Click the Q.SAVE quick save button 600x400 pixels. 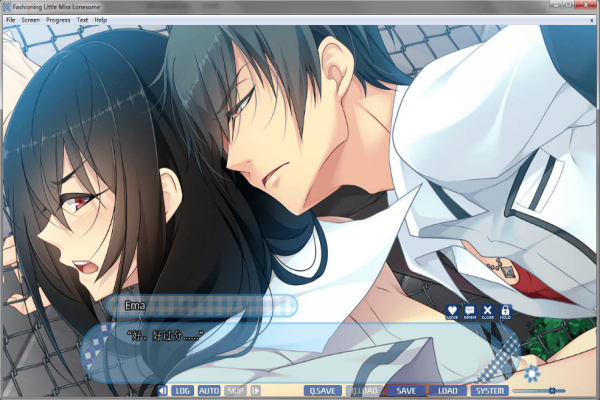(x=323, y=390)
